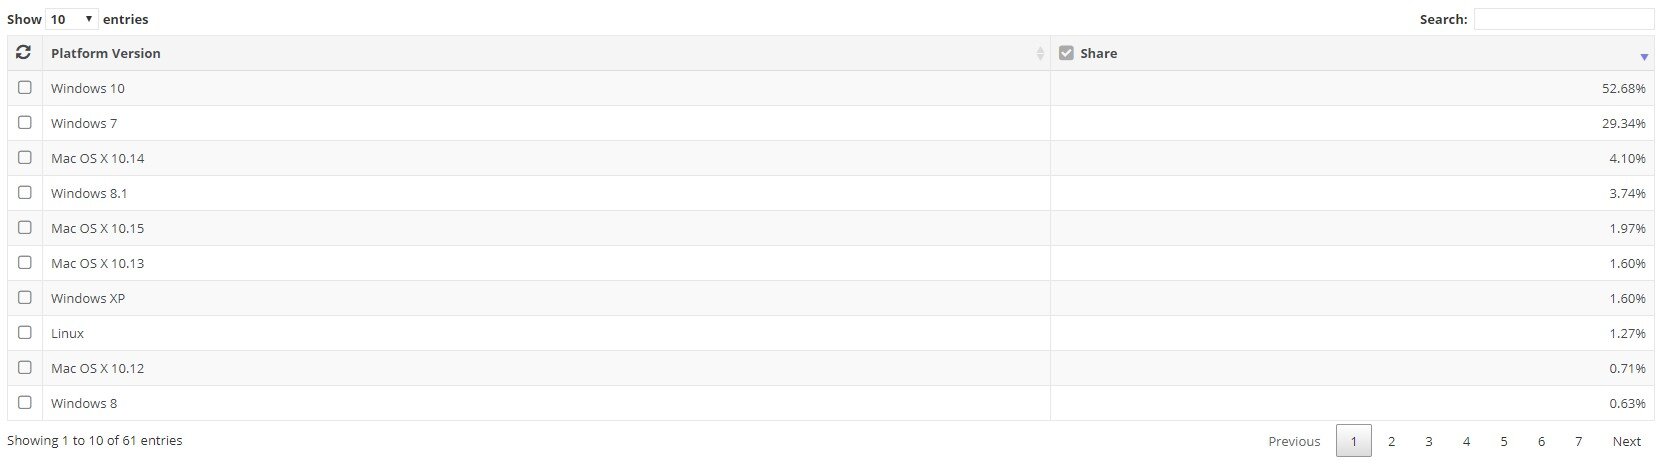Click the Share column descending sort arrow
The width and height of the screenshot is (1666, 467).
coord(1644,57)
